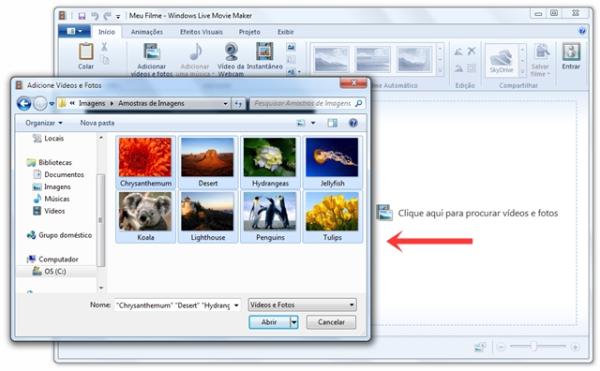The image size is (600, 371).
Task: Click the remove X icon in Edição group
Action: pyautogui.click(x=472, y=51)
